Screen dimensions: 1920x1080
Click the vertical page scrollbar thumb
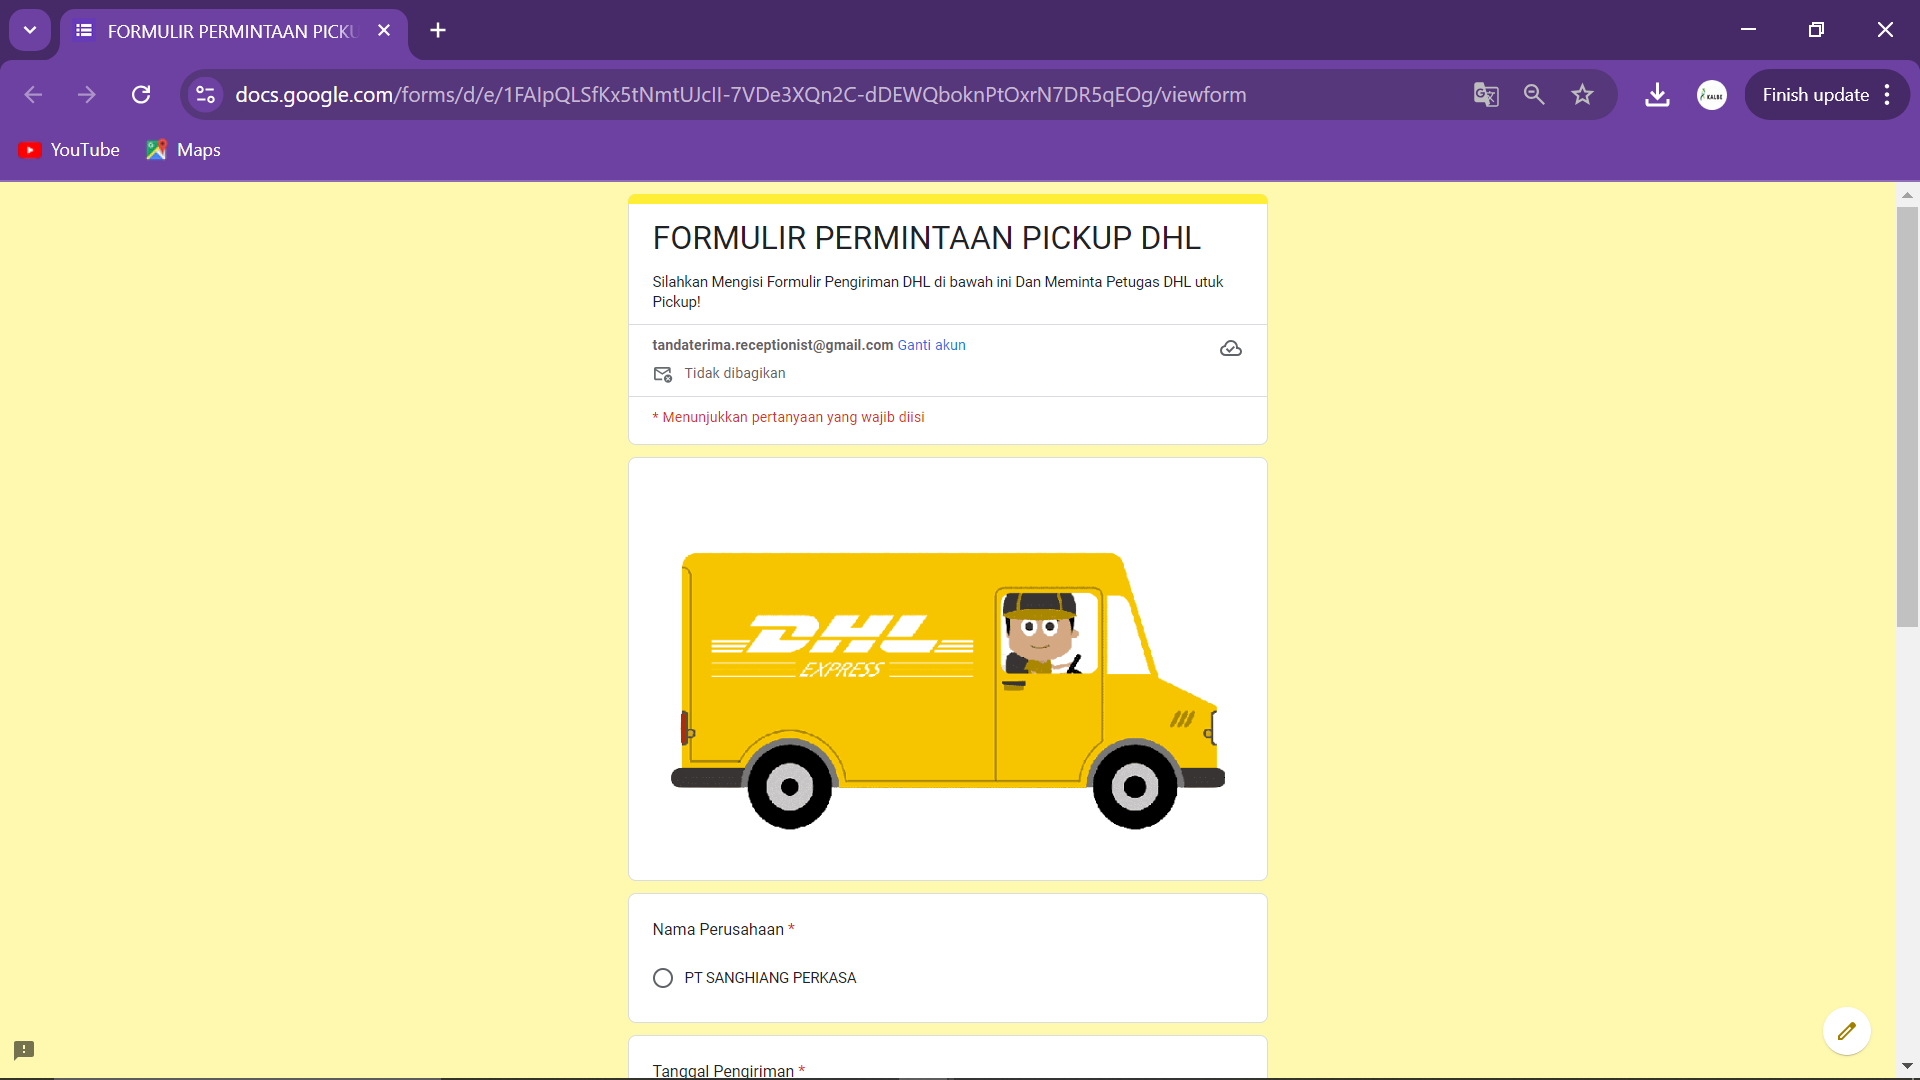1907,417
